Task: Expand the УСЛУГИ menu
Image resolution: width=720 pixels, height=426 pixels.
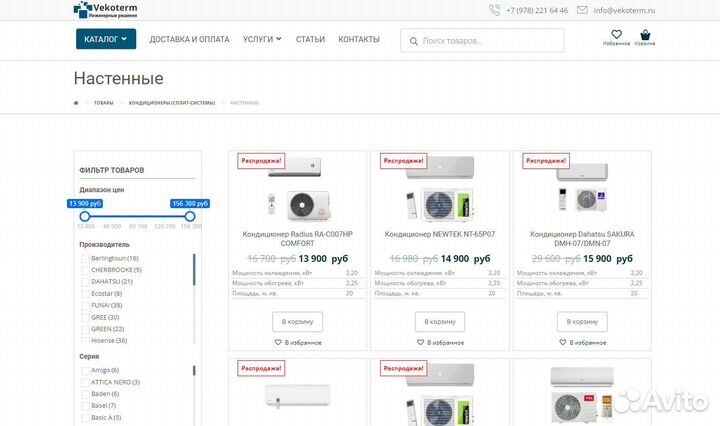Action: click(x=262, y=39)
